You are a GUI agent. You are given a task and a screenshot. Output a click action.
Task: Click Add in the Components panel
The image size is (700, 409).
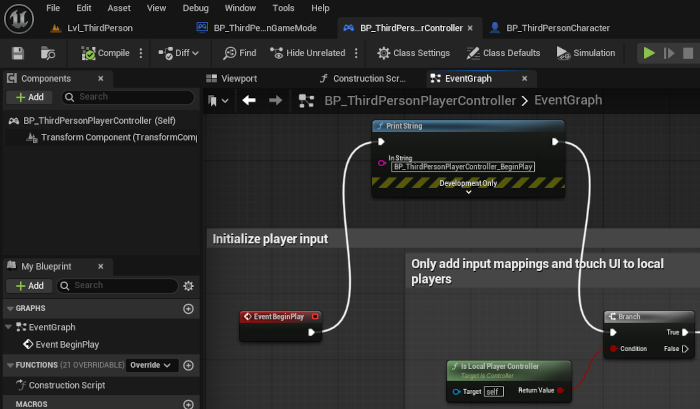pos(29,97)
